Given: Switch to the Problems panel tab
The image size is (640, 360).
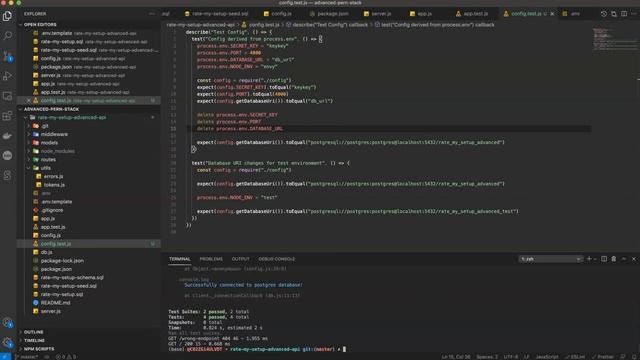Looking at the screenshot, I should point(211,259).
